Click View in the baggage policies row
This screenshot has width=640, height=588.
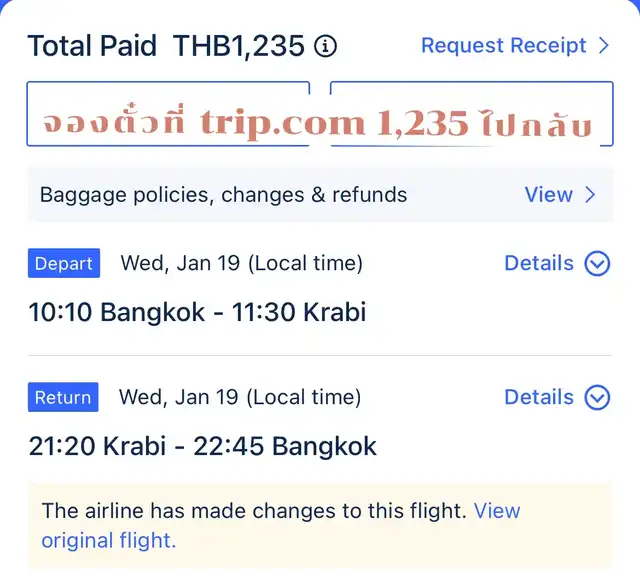coord(548,195)
